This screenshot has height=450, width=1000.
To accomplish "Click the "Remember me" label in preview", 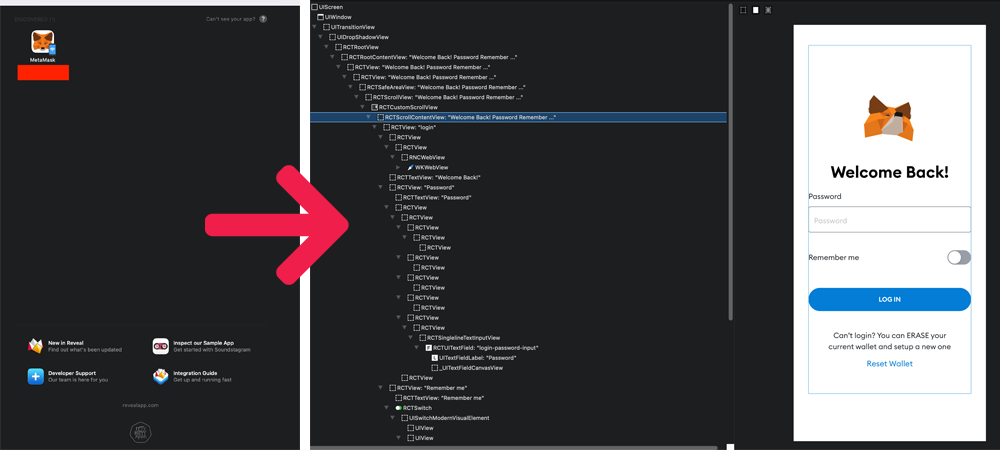I will coord(834,258).
